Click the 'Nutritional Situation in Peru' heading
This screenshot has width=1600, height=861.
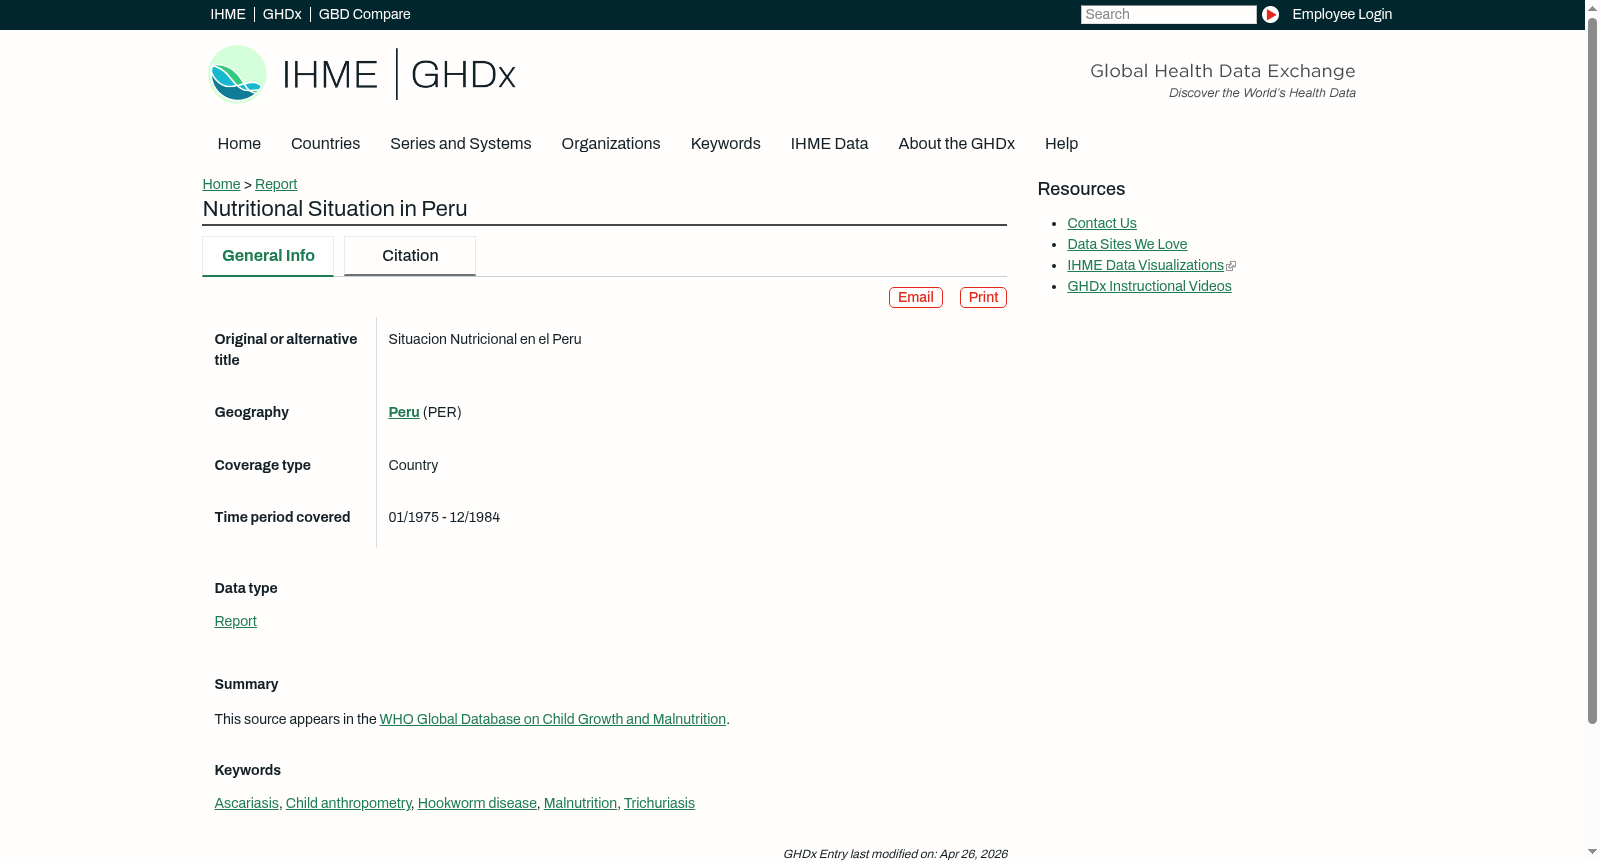(x=335, y=208)
